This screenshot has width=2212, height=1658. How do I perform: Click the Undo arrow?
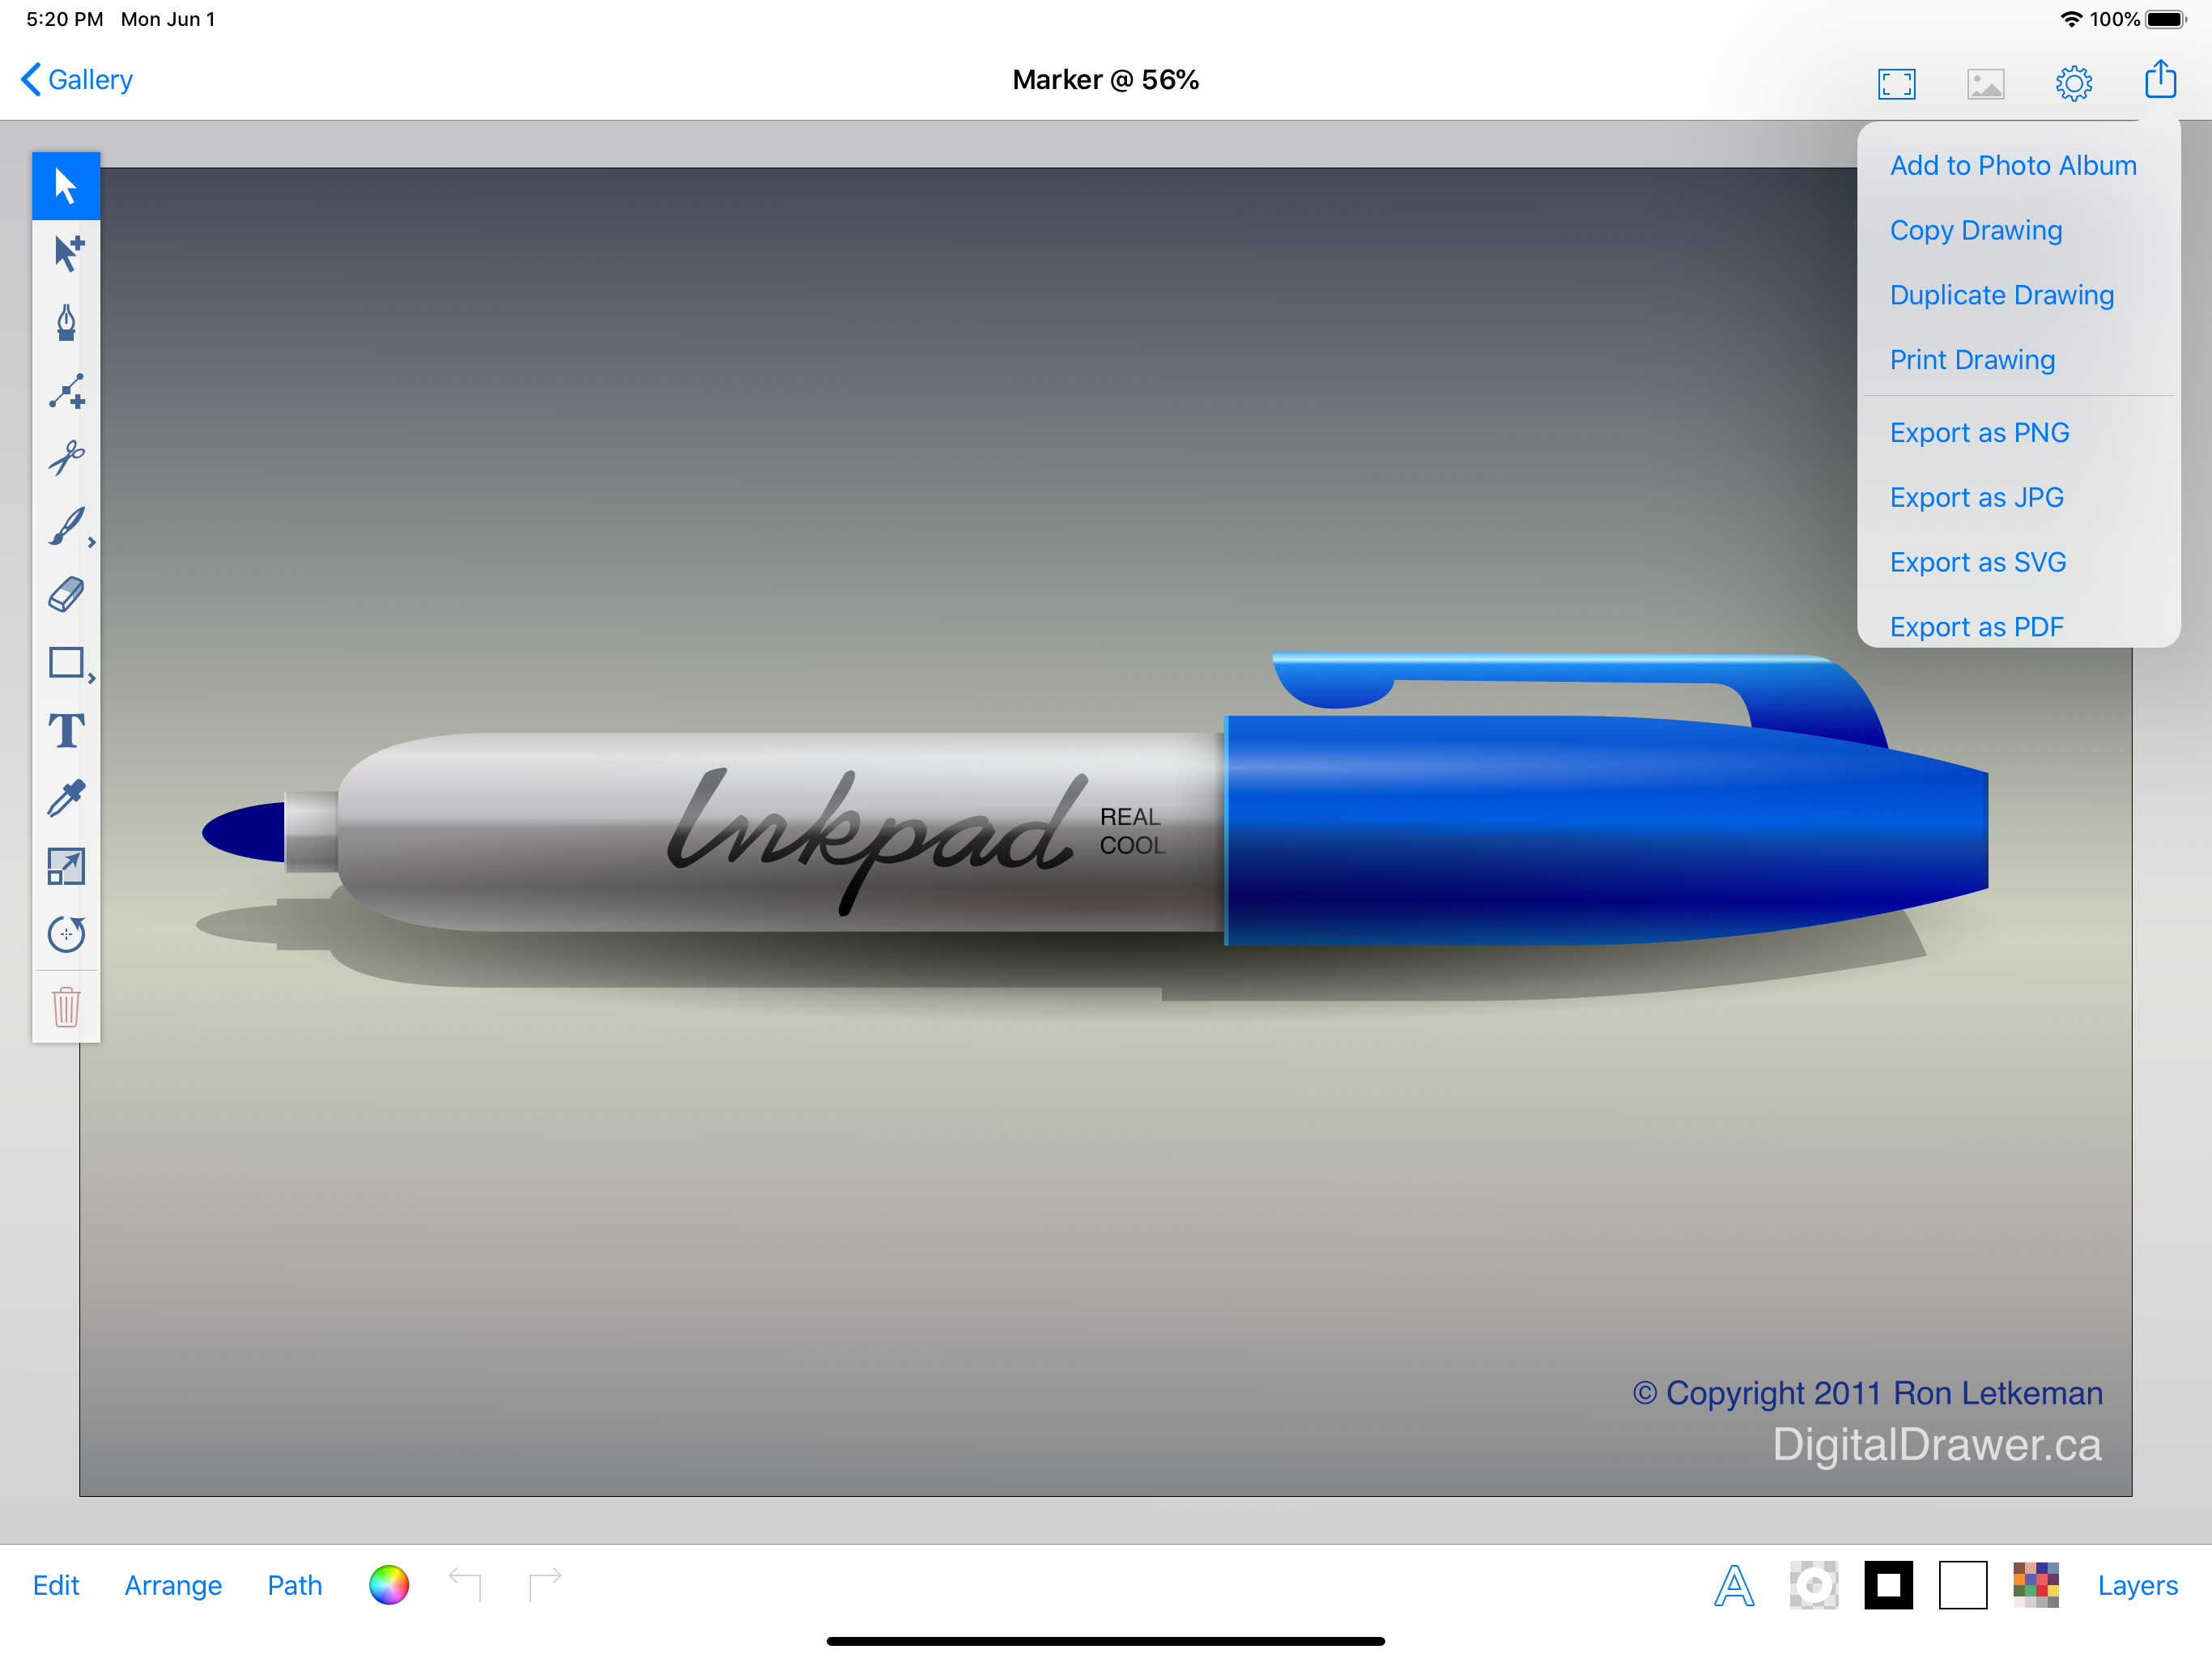(465, 1584)
